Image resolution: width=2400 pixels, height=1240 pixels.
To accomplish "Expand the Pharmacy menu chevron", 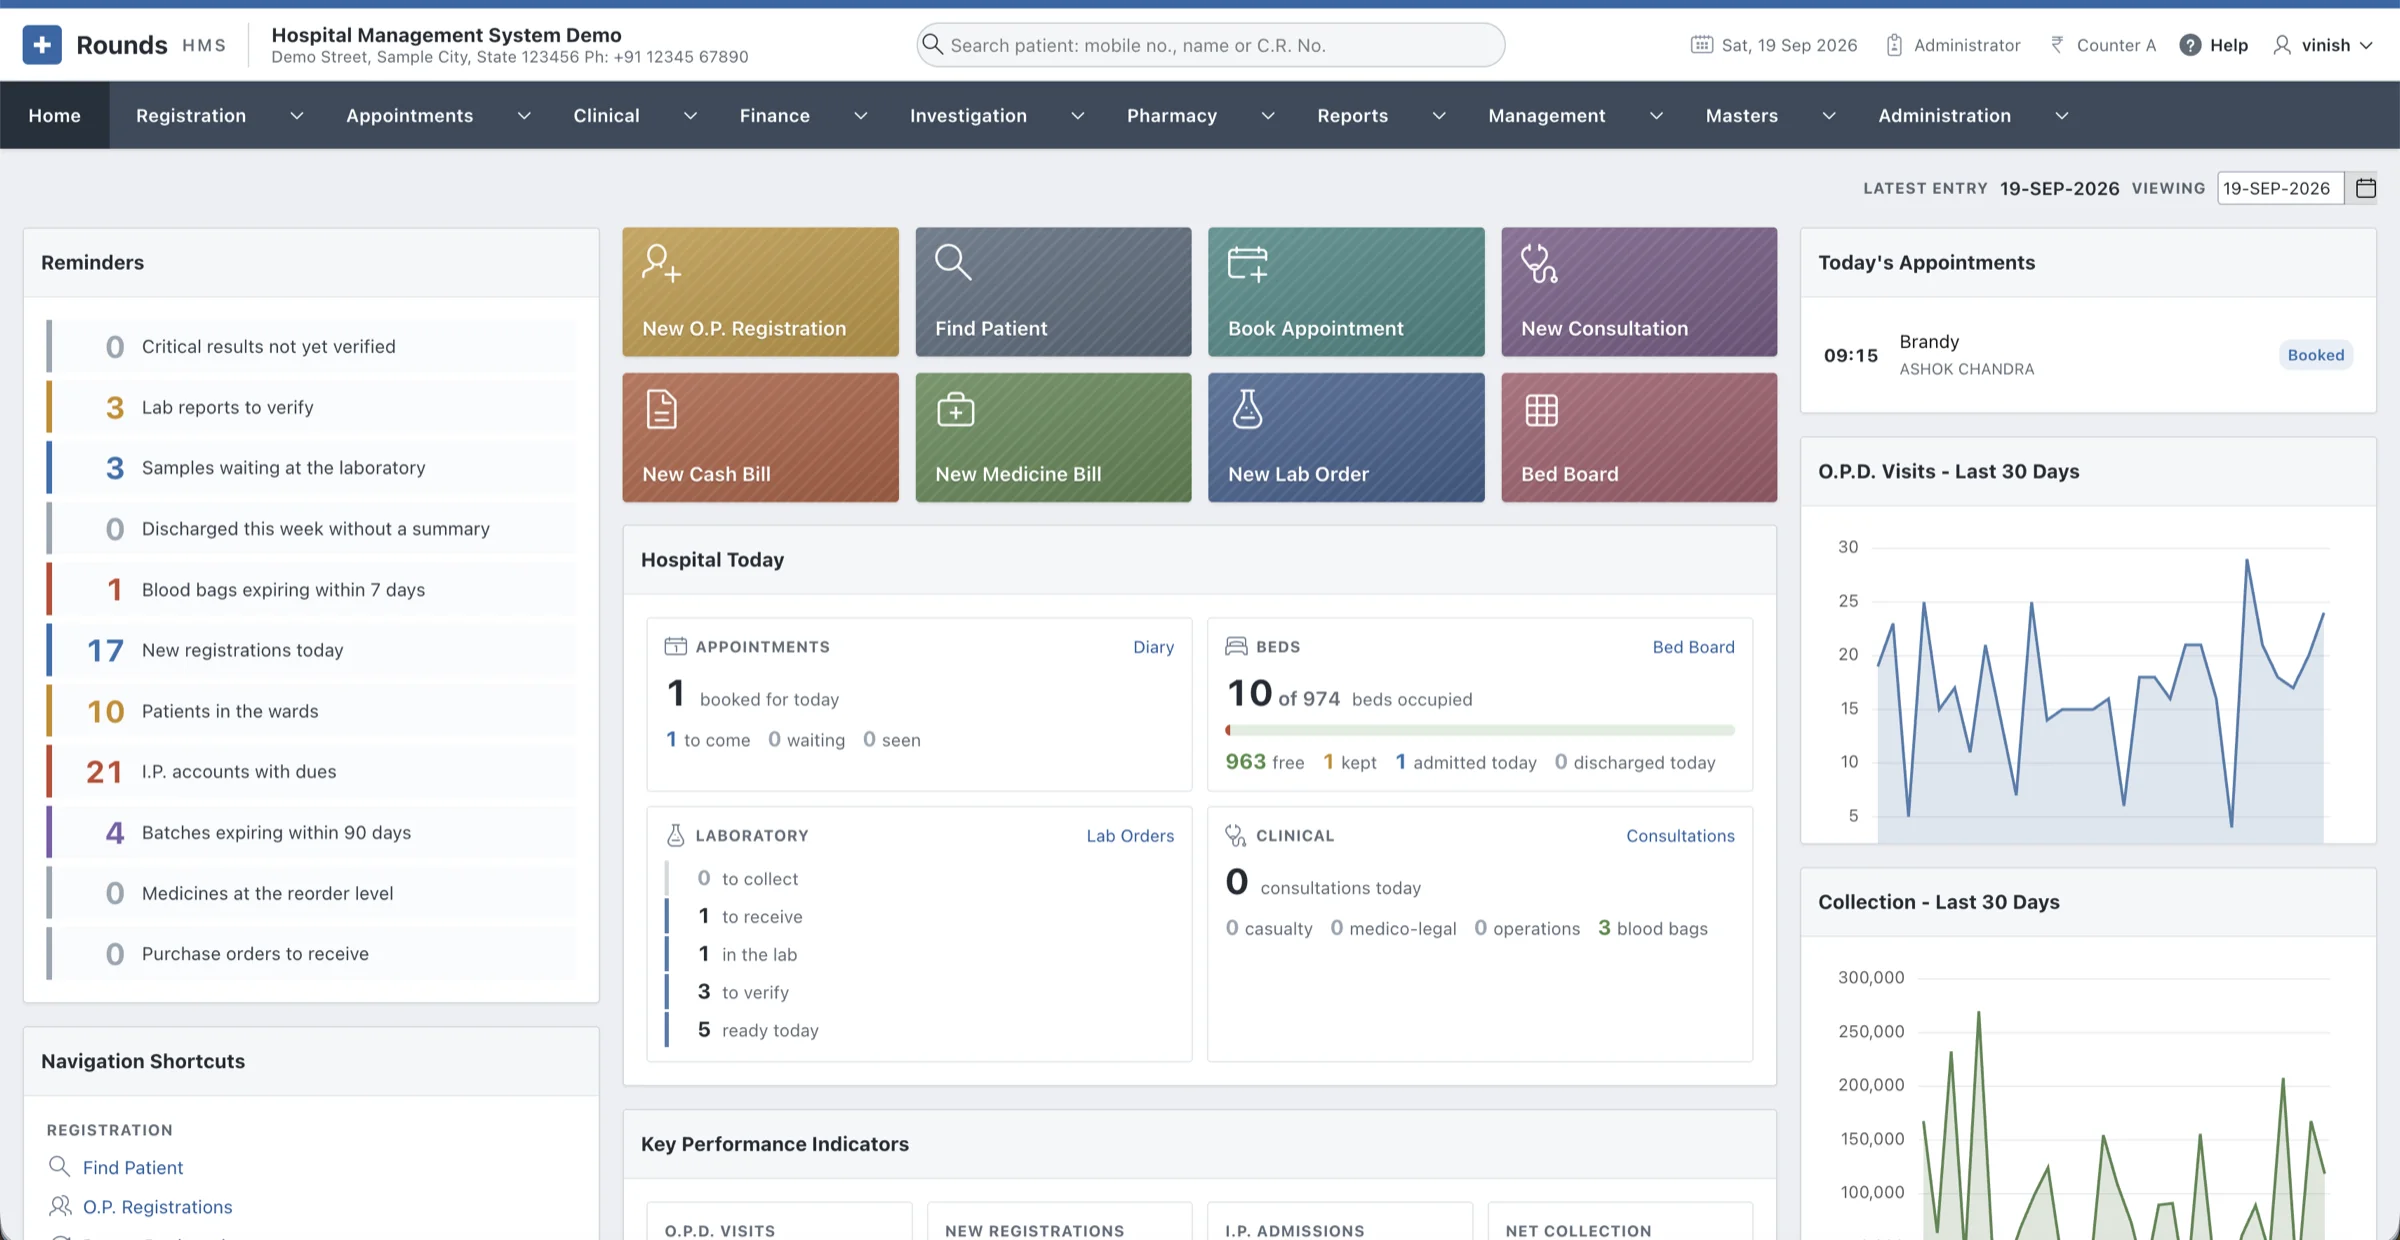I will [1268, 116].
